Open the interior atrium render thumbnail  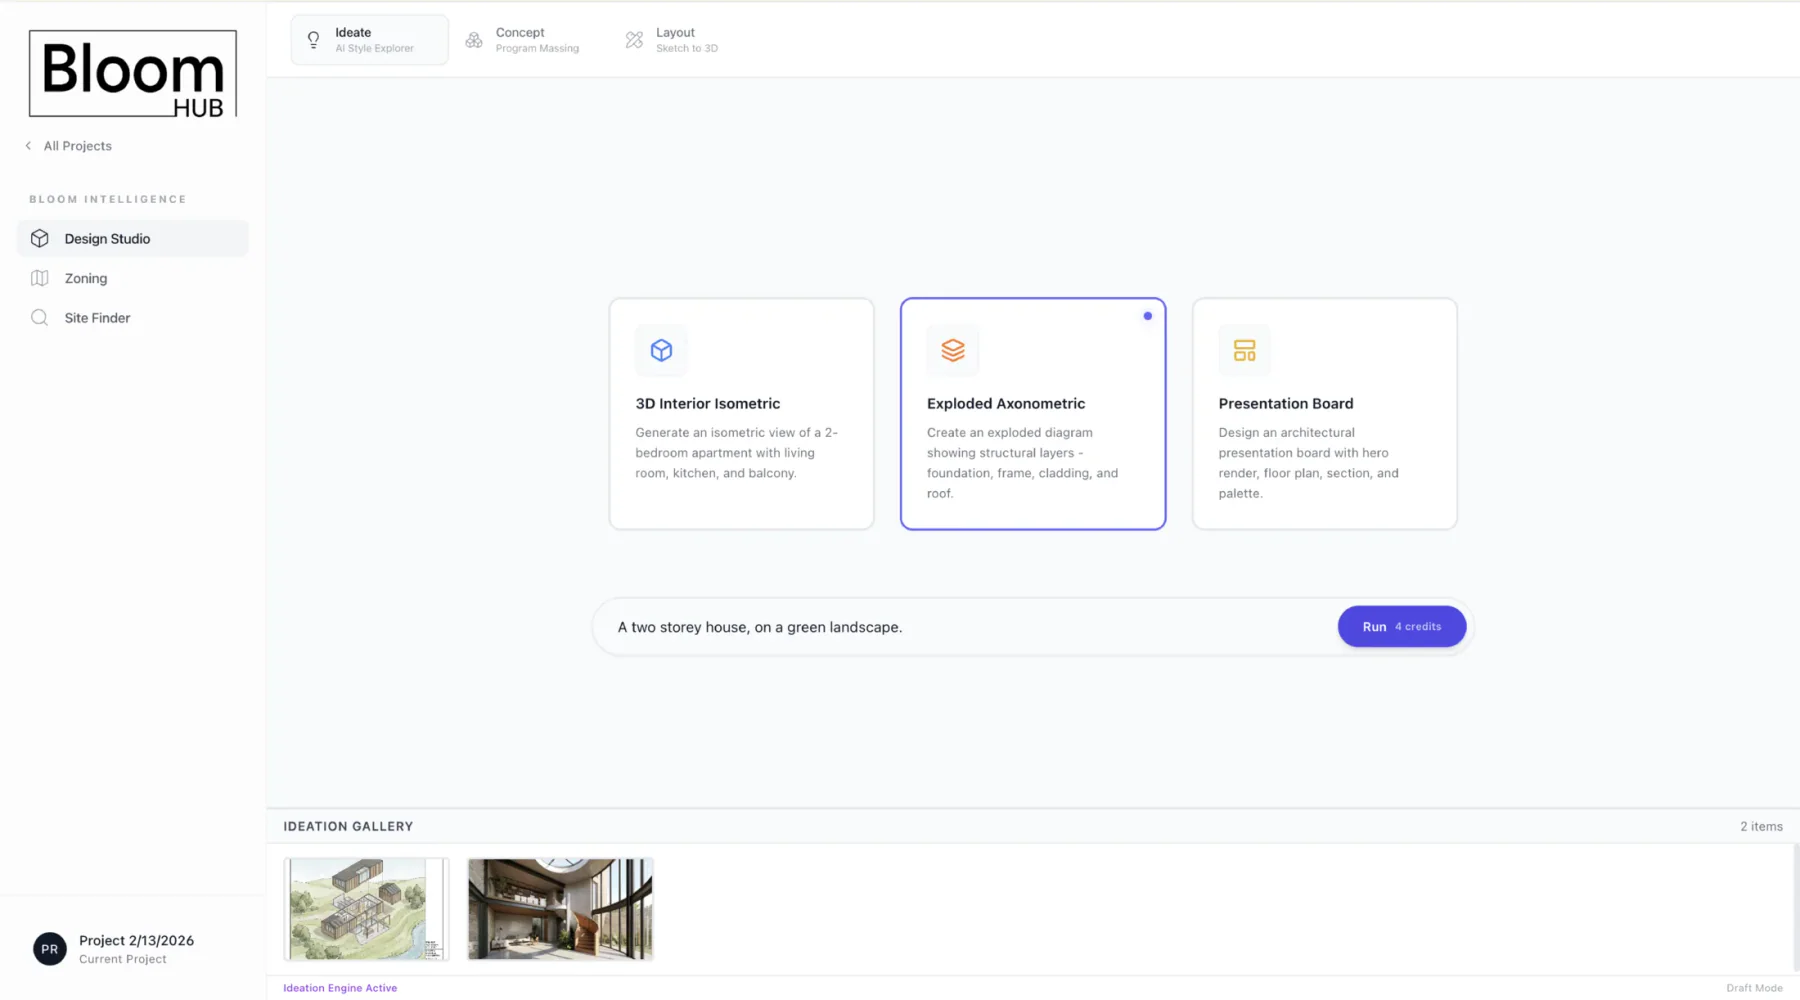coord(560,909)
